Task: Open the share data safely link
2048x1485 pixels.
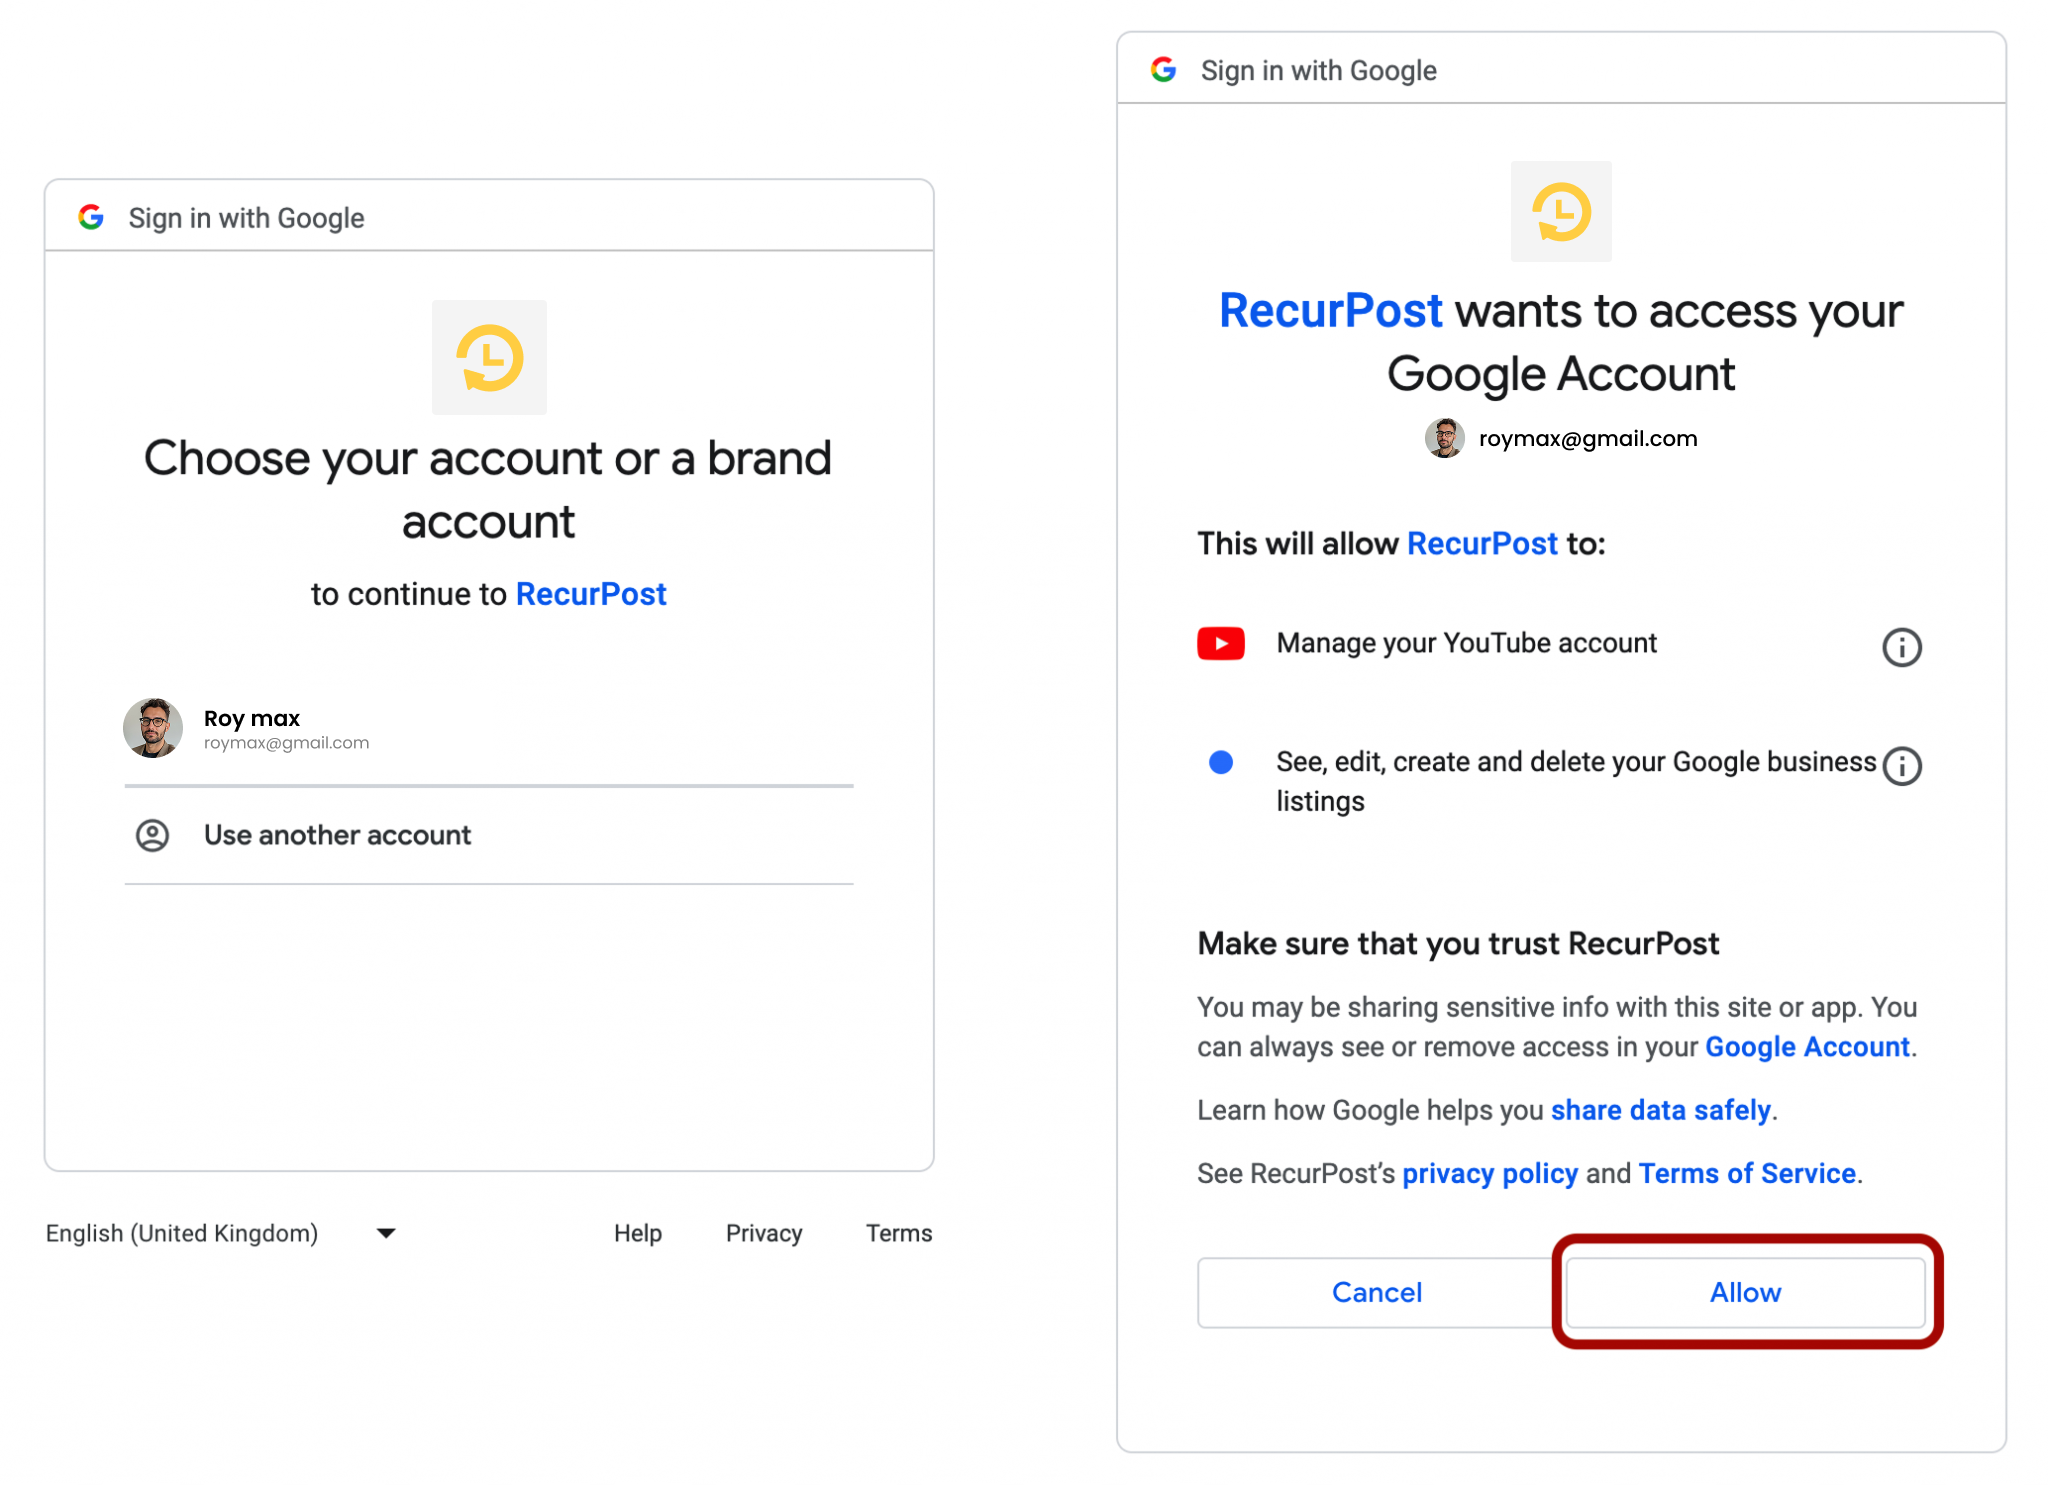Action: [1661, 1110]
